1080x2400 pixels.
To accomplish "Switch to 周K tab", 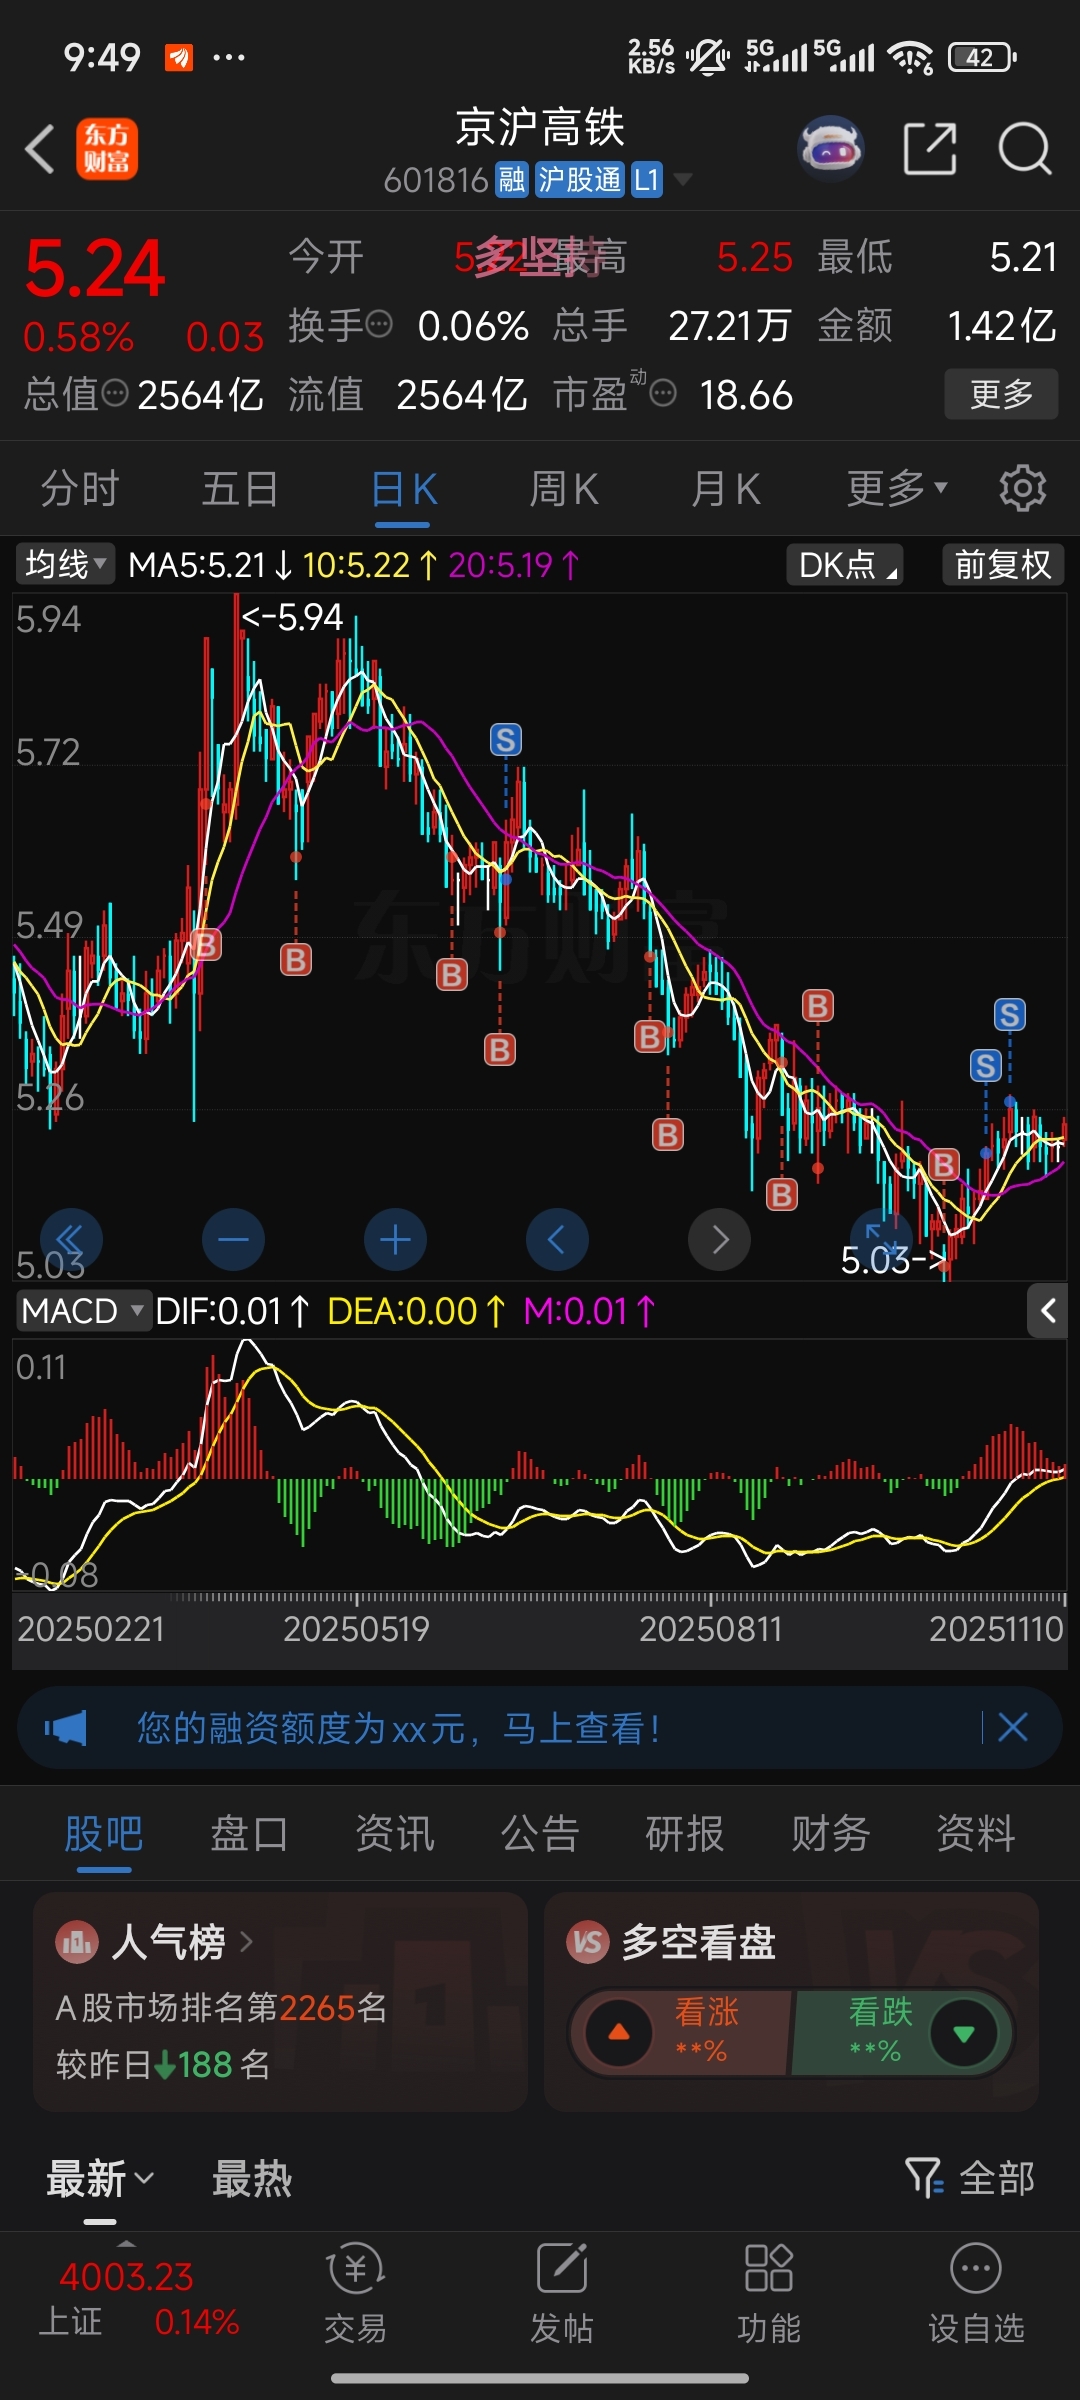I will click(564, 488).
